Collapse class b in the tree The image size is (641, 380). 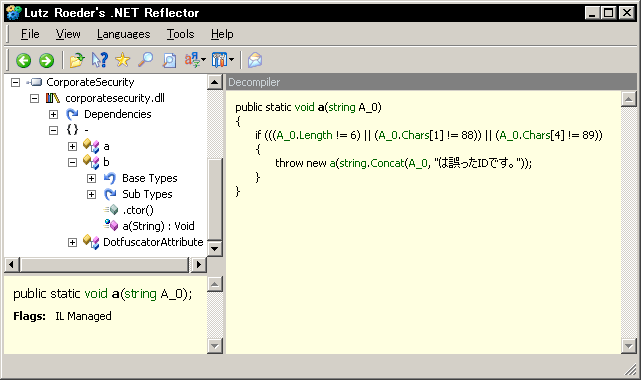[x=72, y=162]
